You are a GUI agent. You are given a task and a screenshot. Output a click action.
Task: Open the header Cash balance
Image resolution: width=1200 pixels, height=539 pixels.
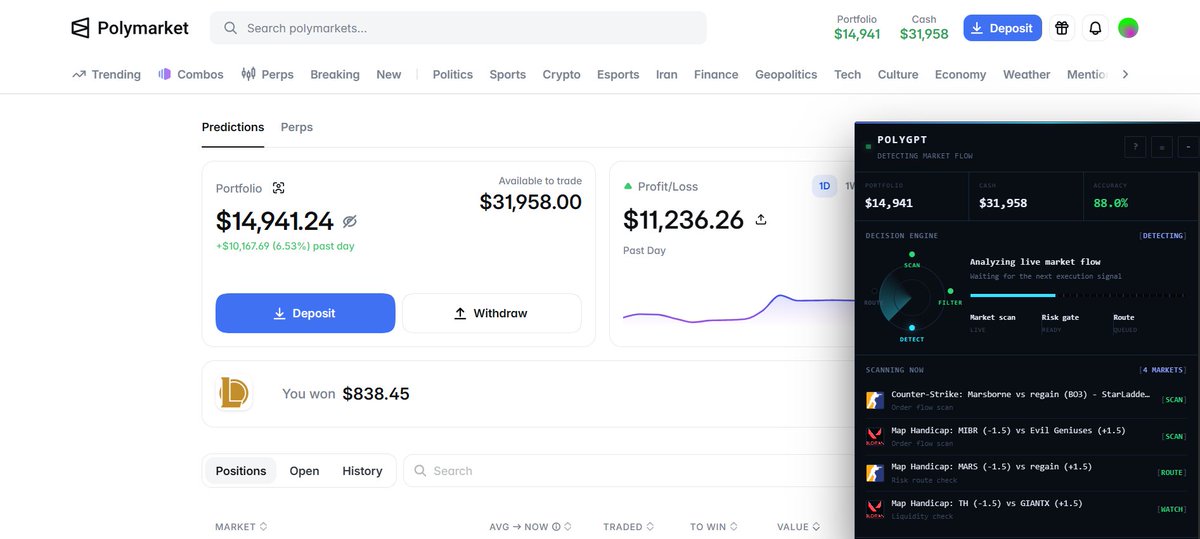click(924, 27)
